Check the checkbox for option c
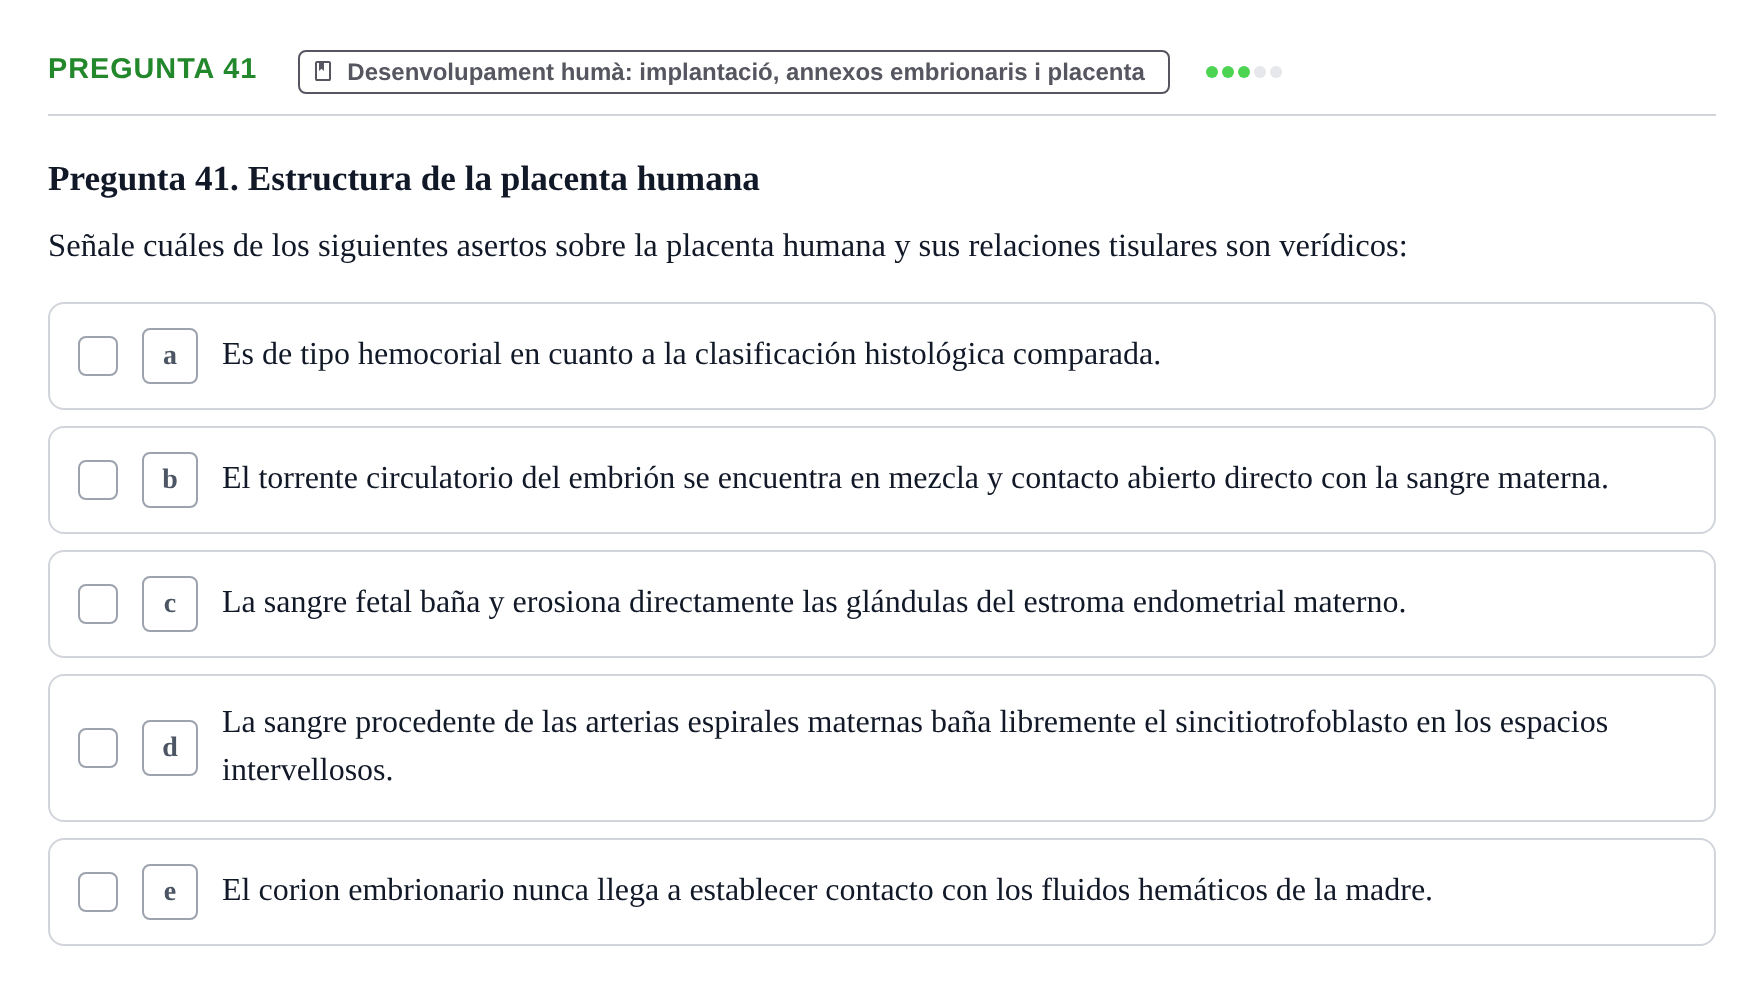 [98, 604]
